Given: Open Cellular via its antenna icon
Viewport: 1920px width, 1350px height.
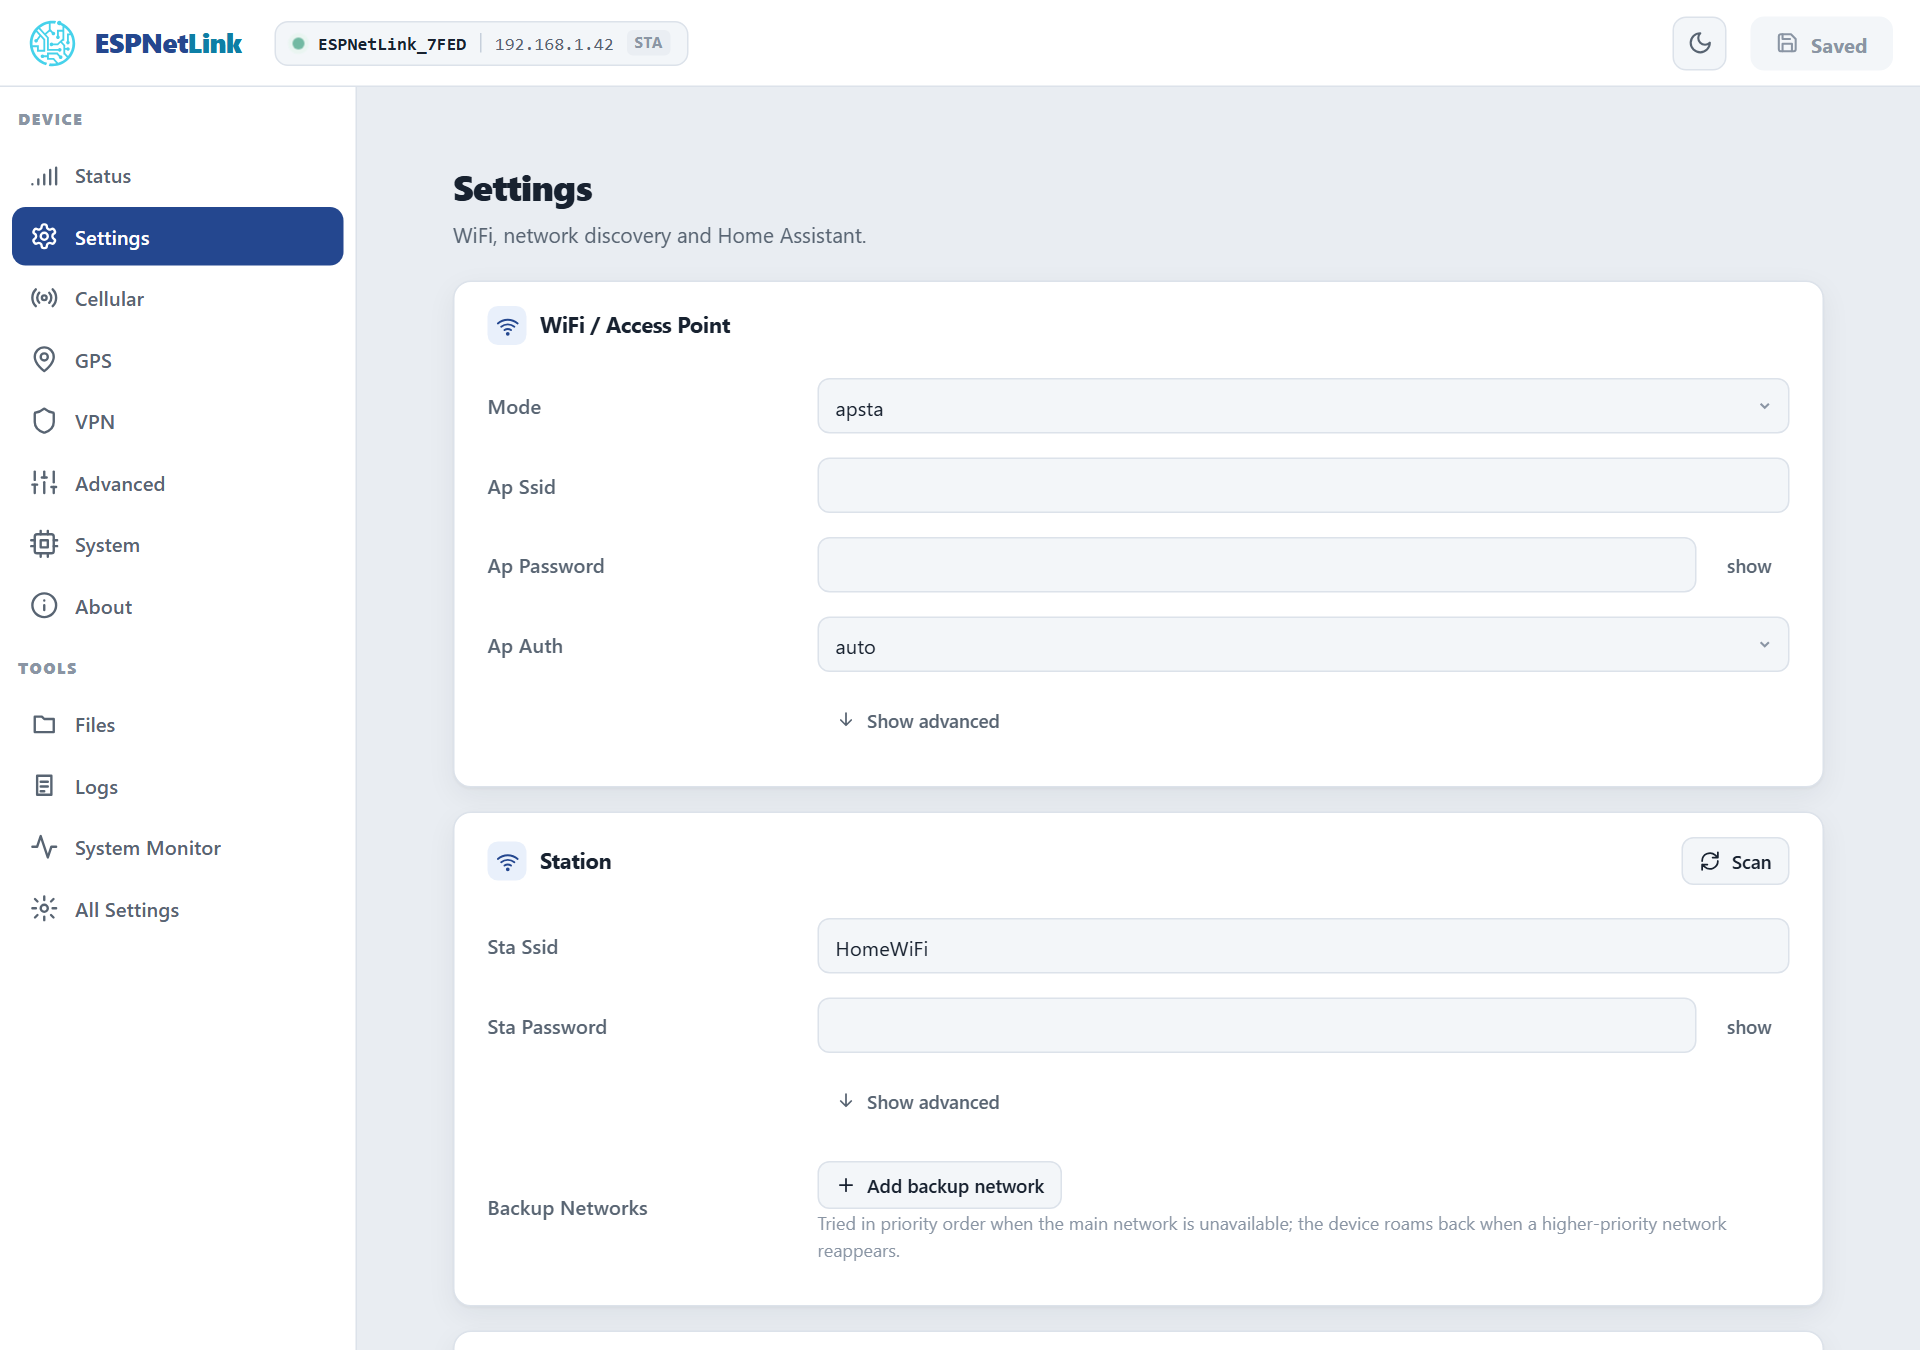Looking at the screenshot, I should tap(44, 298).
